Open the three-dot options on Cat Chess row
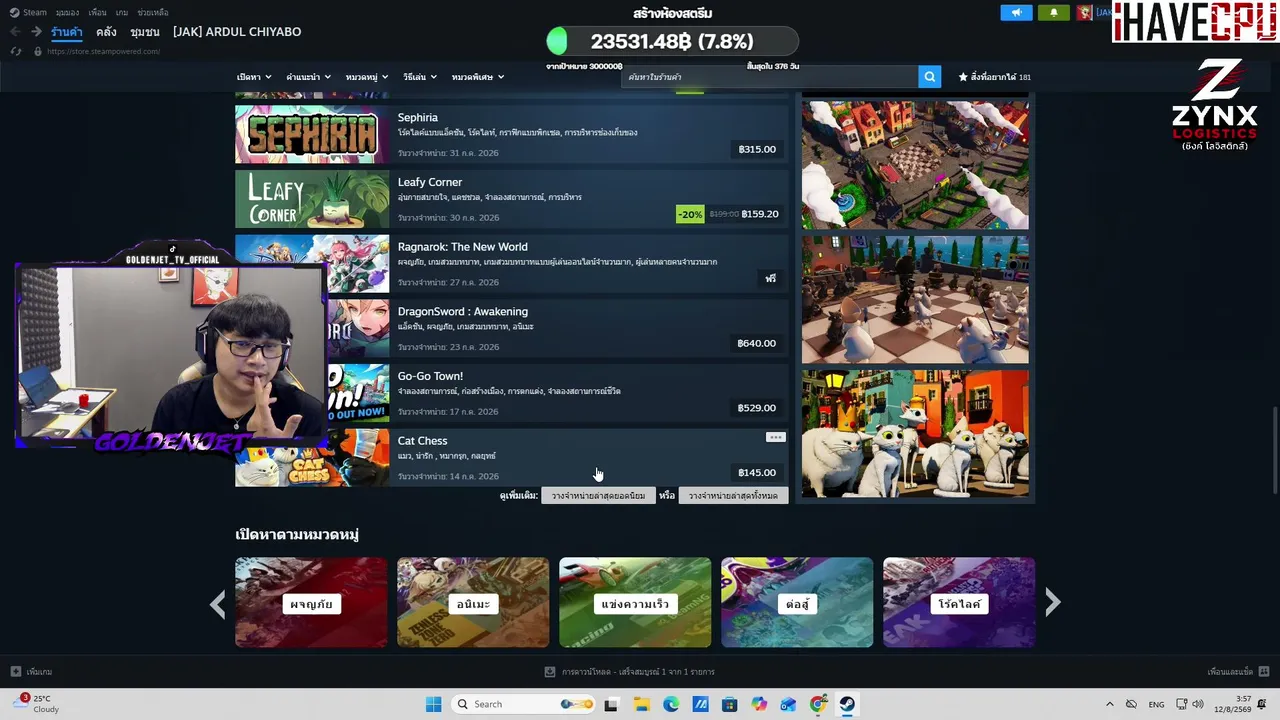1280x720 pixels. click(x=775, y=437)
